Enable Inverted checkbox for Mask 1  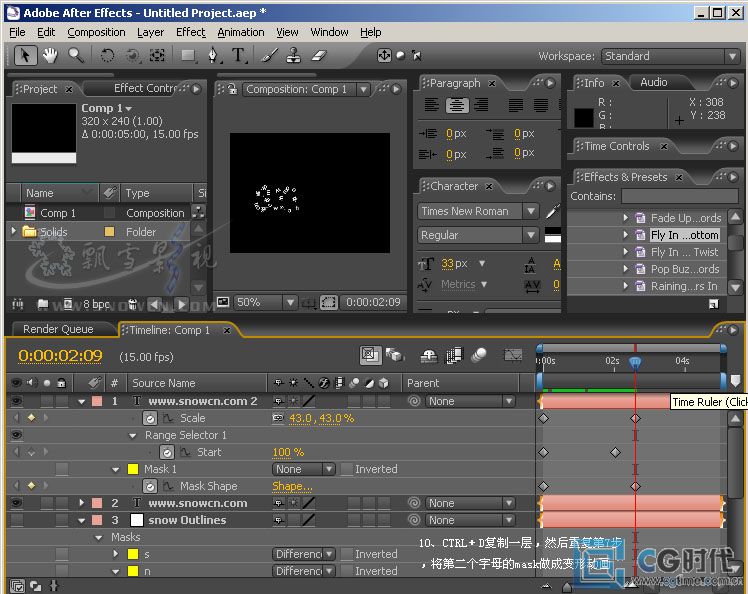pyautogui.click(x=347, y=469)
